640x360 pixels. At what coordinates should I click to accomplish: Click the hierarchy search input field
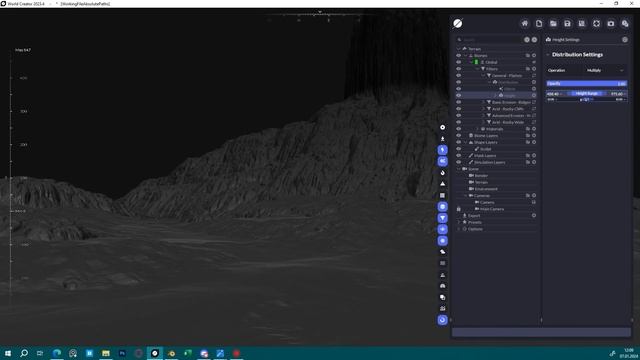click(492, 40)
